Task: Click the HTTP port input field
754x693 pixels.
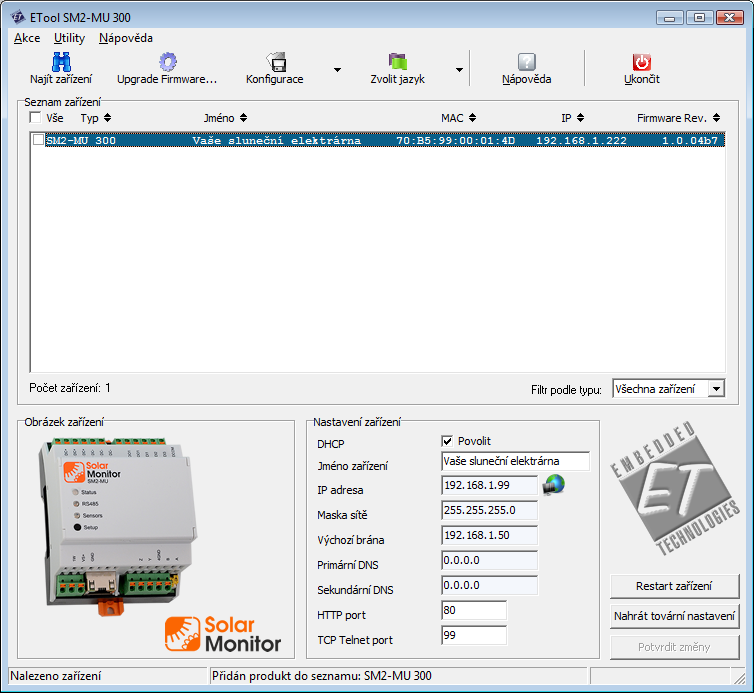Action: [x=473, y=610]
